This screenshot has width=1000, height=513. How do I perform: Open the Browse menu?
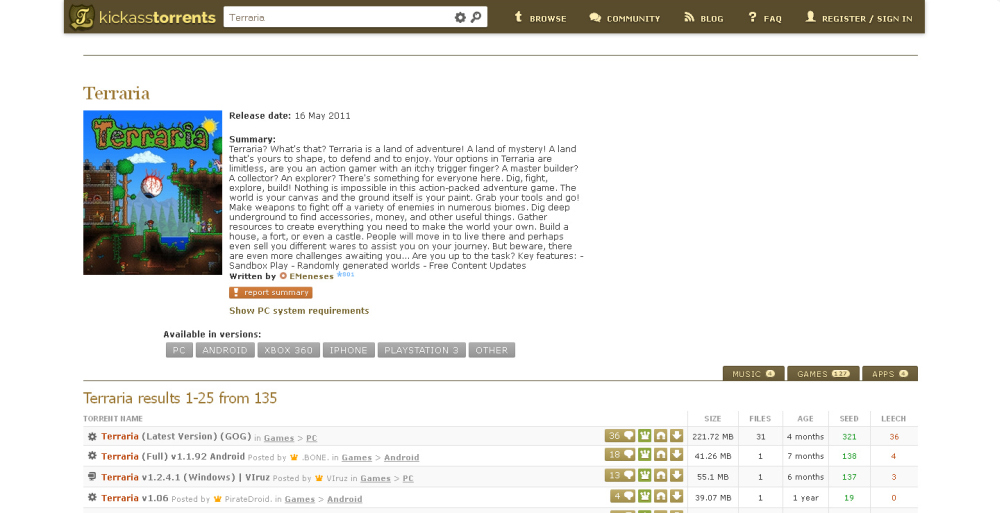[540, 18]
